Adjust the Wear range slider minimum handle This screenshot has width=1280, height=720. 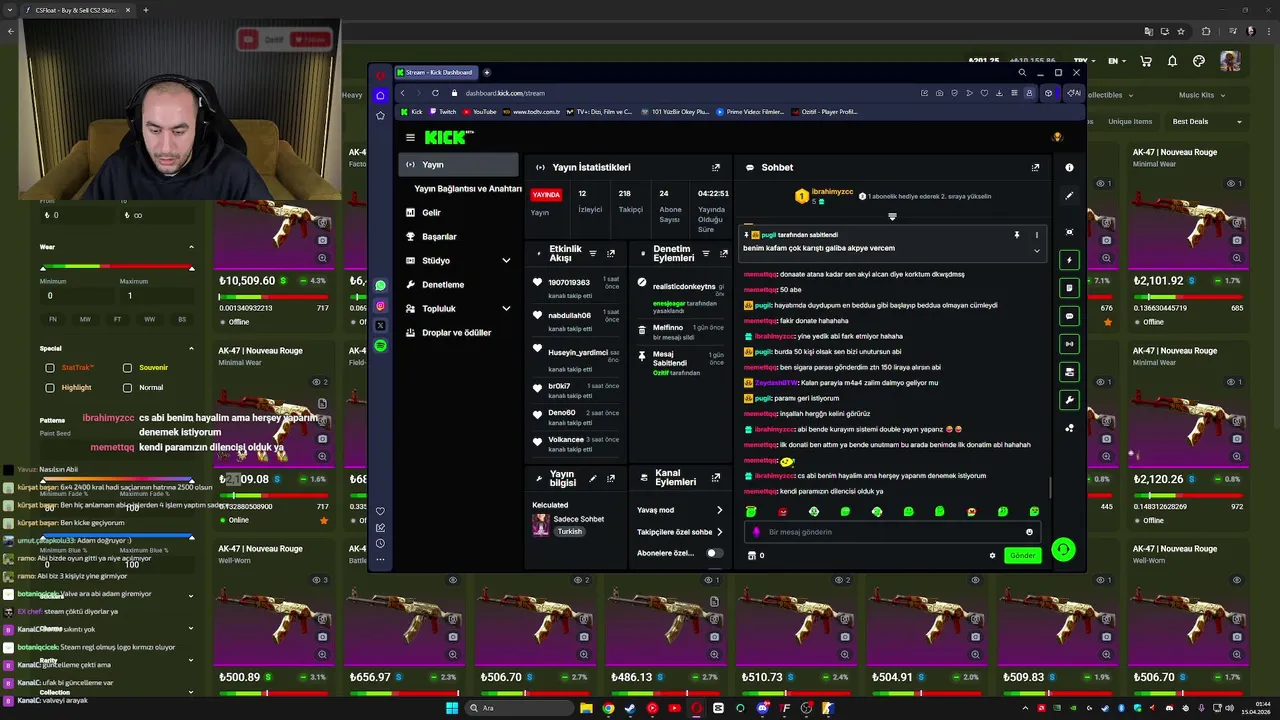coord(43,268)
